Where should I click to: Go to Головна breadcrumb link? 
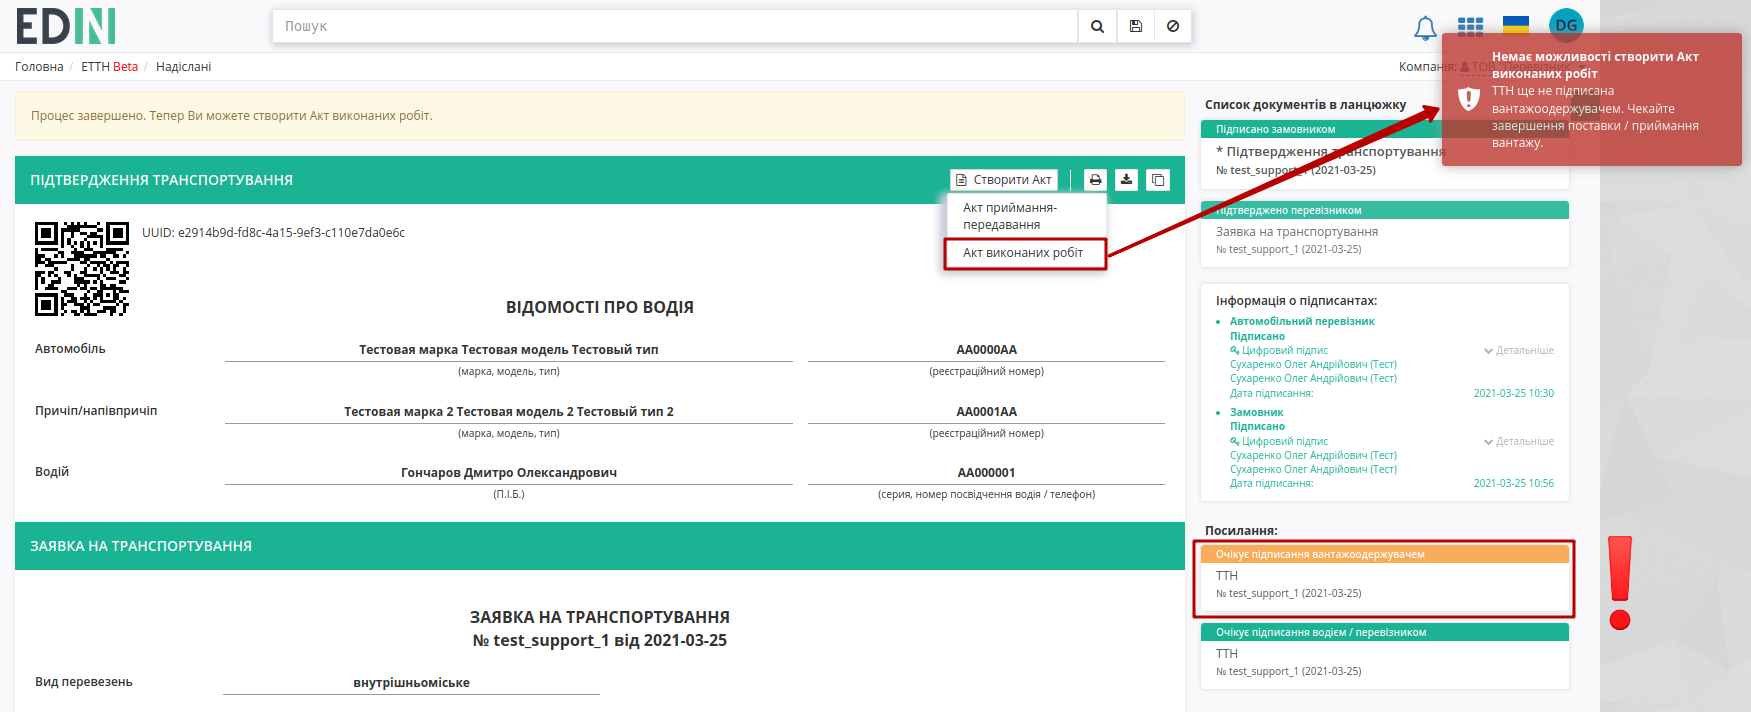coord(39,67)
